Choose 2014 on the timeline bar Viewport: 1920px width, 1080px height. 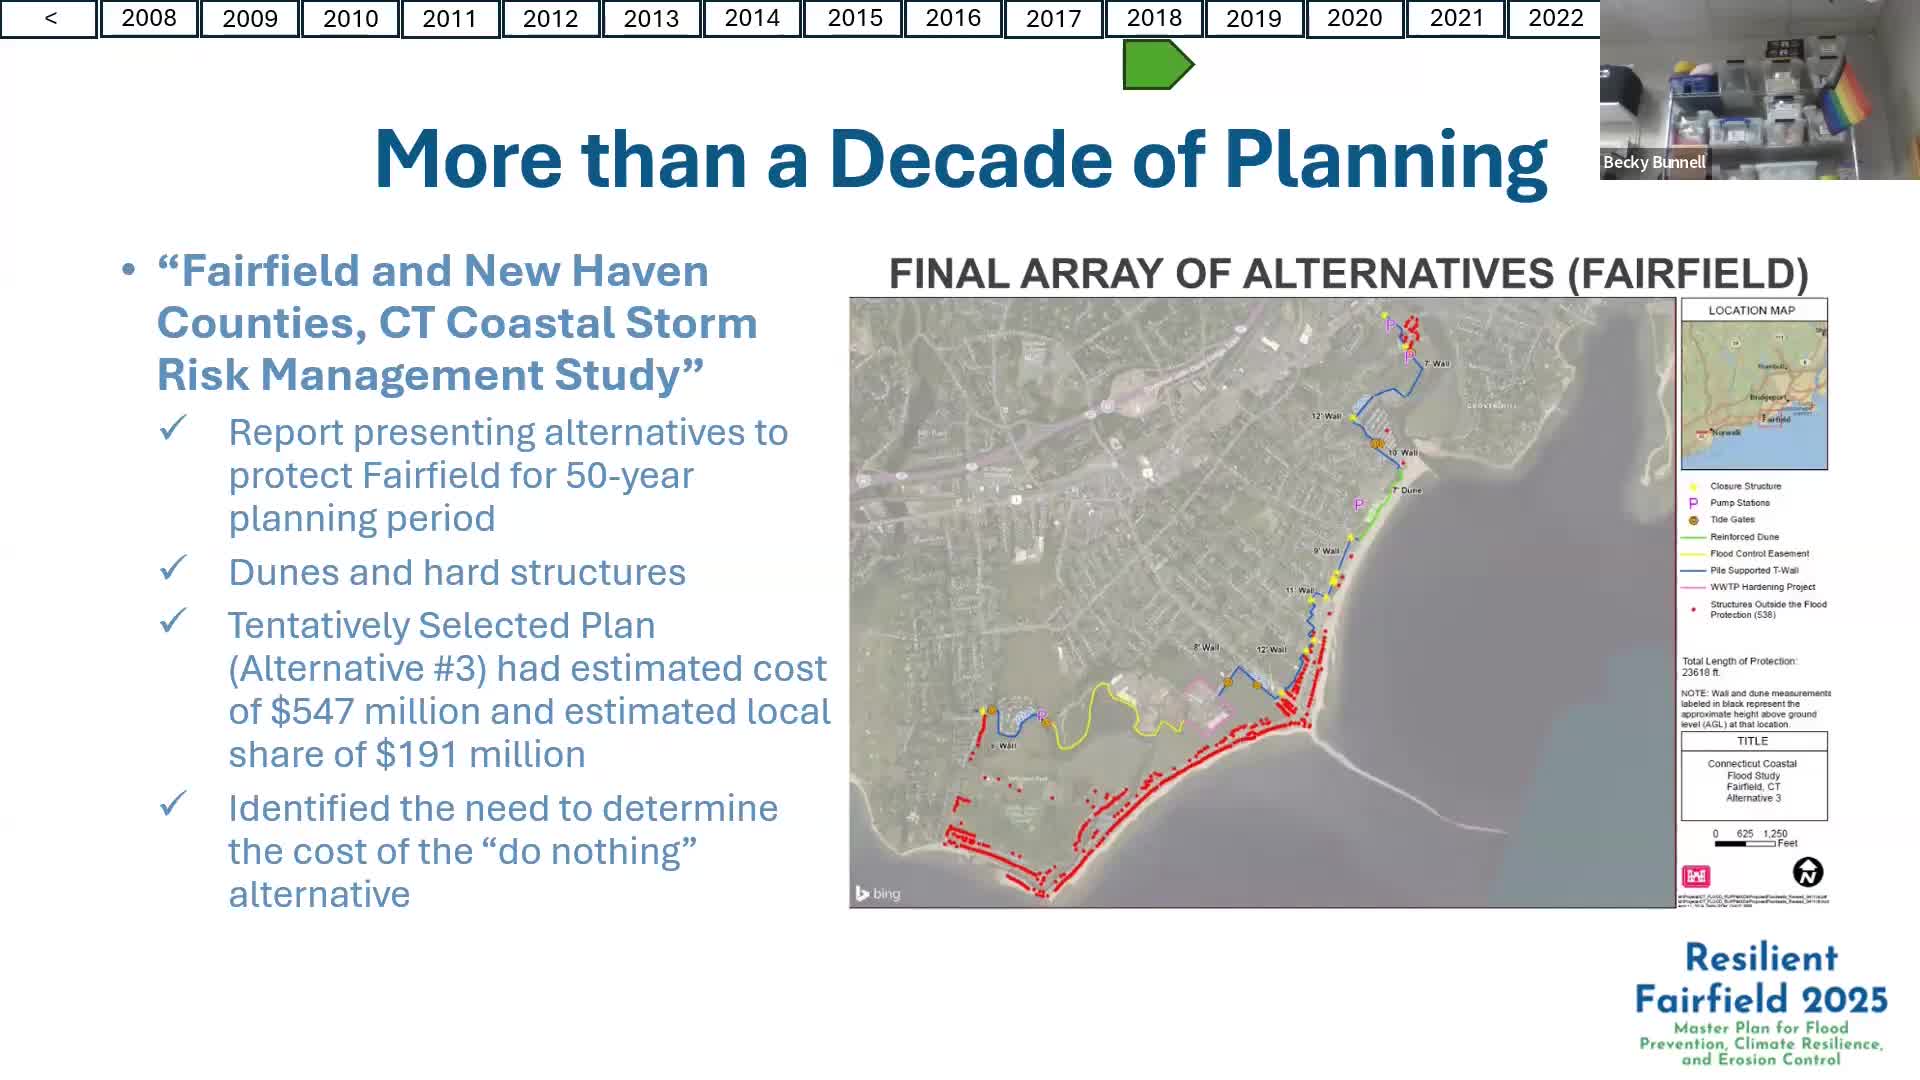(752, 18)
